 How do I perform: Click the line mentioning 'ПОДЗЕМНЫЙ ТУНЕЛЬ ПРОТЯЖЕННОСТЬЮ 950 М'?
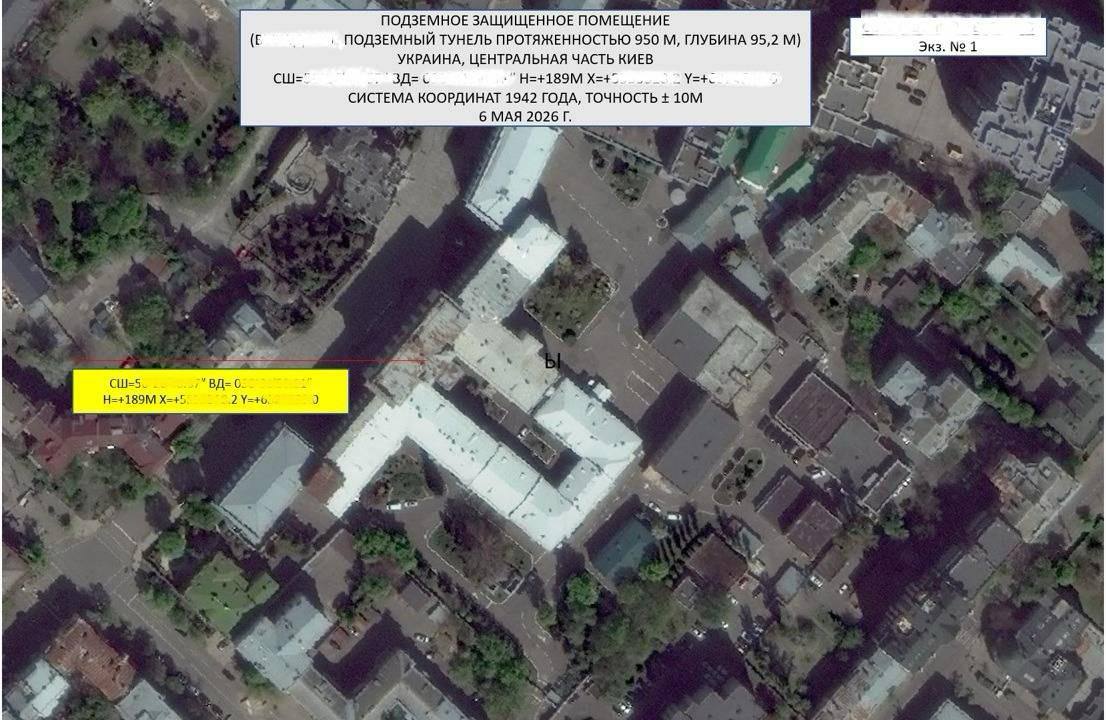pos(525,40)
